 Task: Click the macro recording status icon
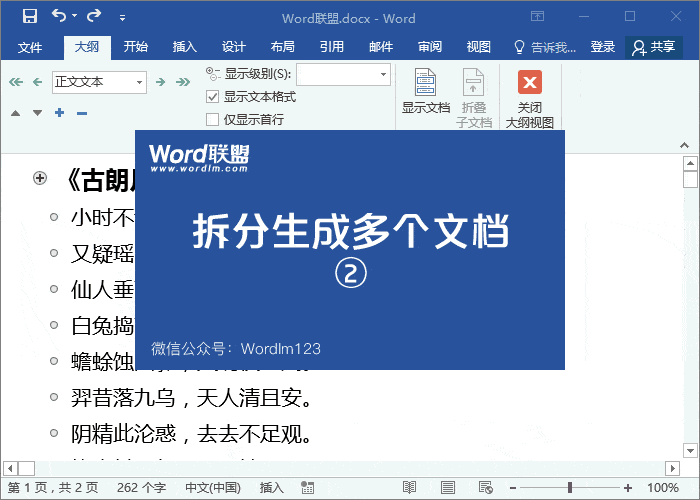point(308,488)
